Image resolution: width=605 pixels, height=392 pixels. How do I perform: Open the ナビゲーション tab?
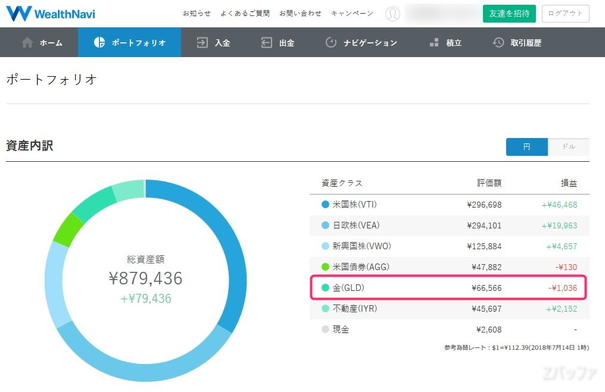pyautogui.click(x=361, y=42)
